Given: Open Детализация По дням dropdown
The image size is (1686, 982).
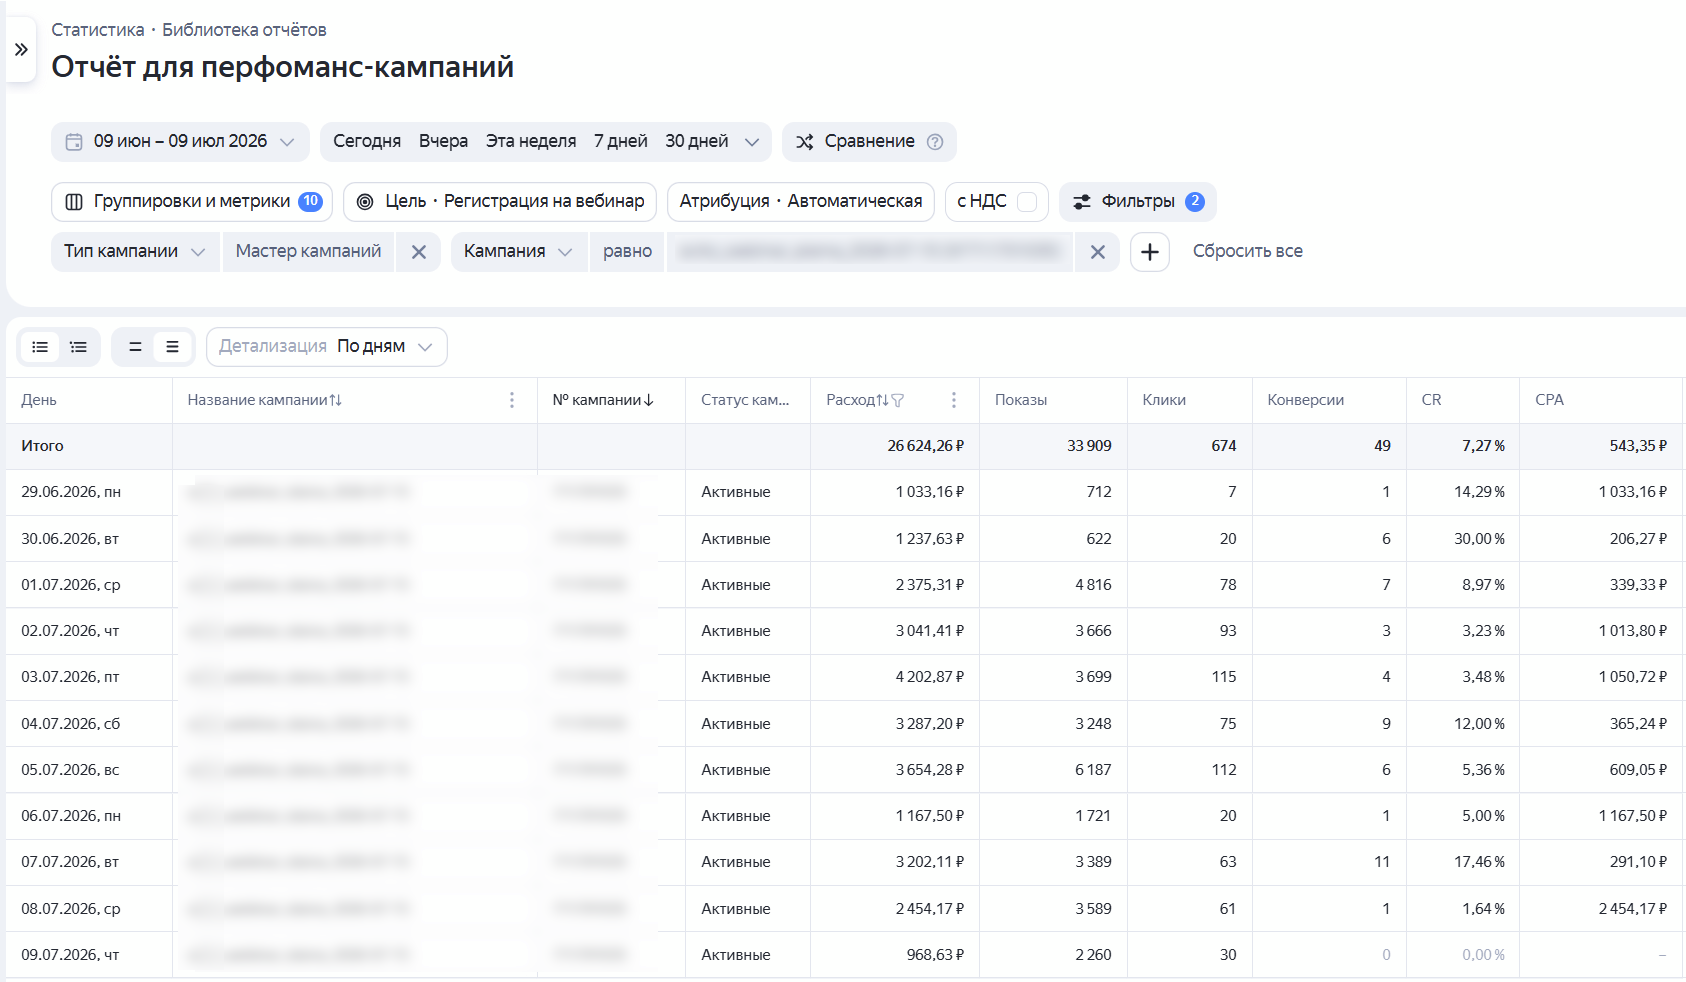Looking at the screenshot, I should (x=327, y=347).
